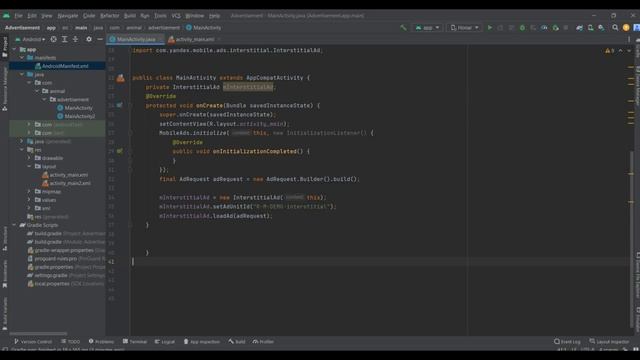The width and height of the screenshot is (640, 360).
Task: Hide the Project panel with minus icon
Action: pyautogui.click(x=100, y=39)
